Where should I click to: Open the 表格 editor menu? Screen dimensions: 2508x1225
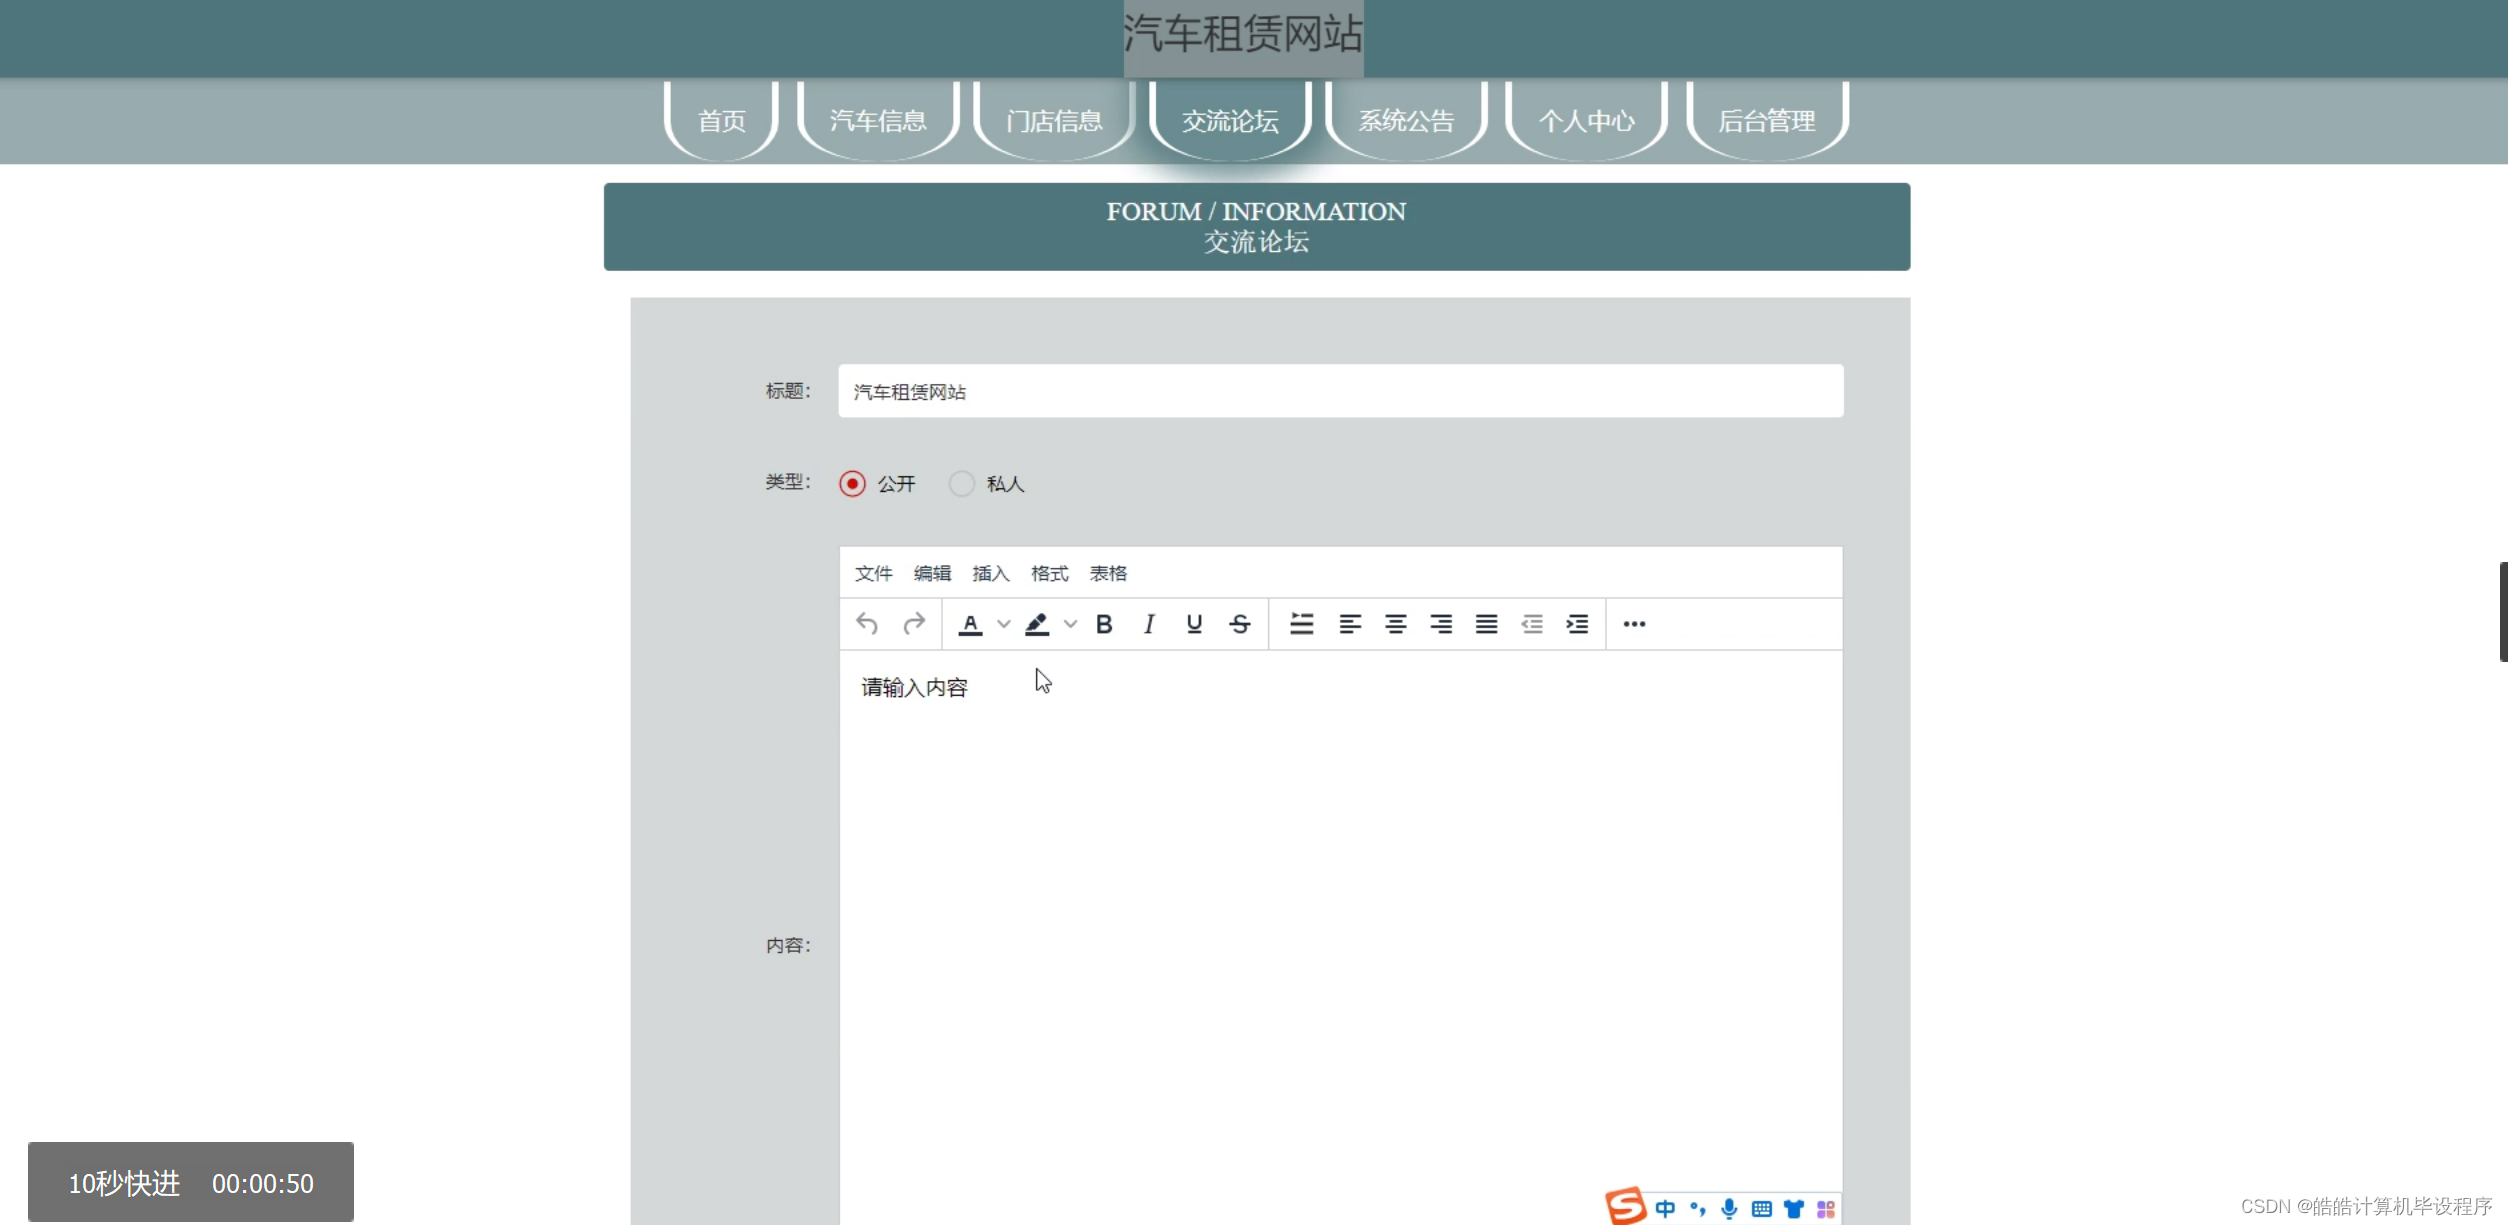click(1108, 573)
